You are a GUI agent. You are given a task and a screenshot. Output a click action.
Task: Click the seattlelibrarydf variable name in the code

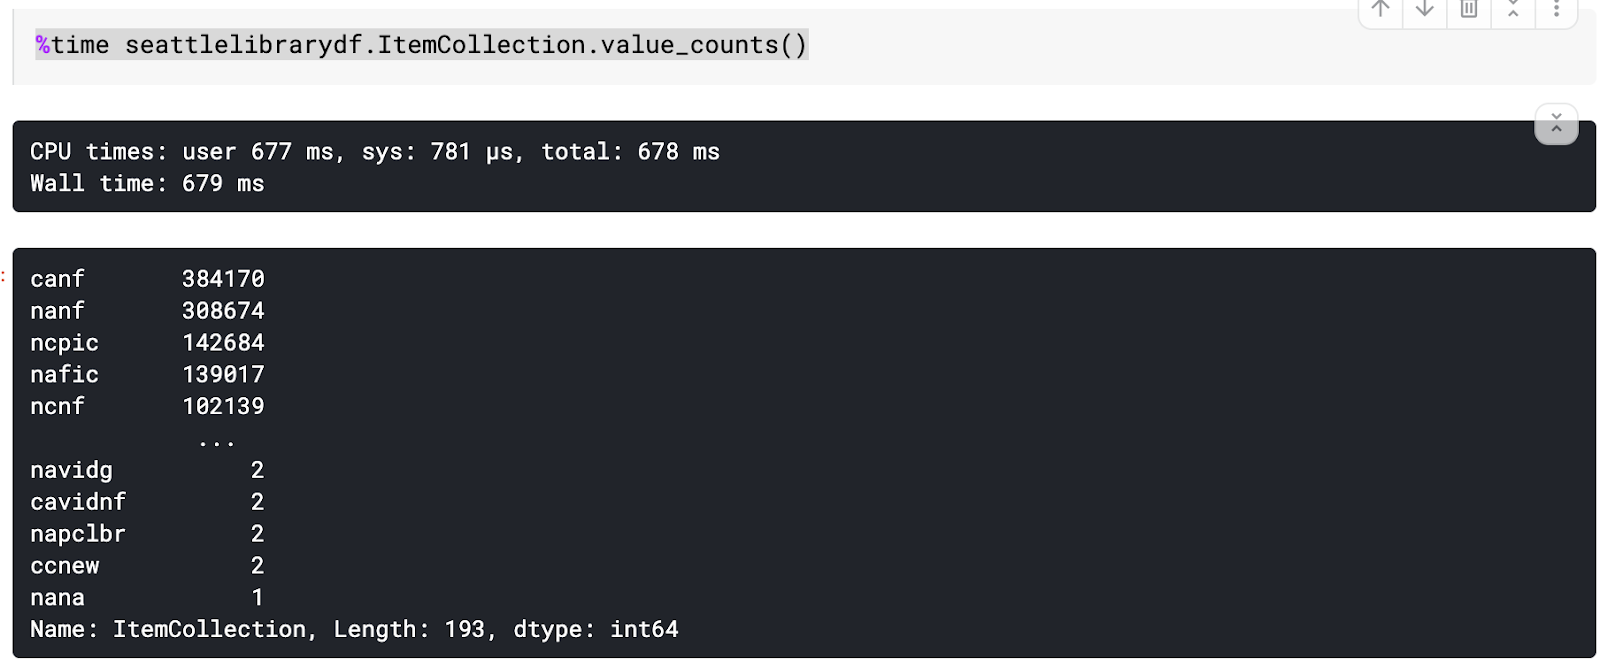[243, 45]
